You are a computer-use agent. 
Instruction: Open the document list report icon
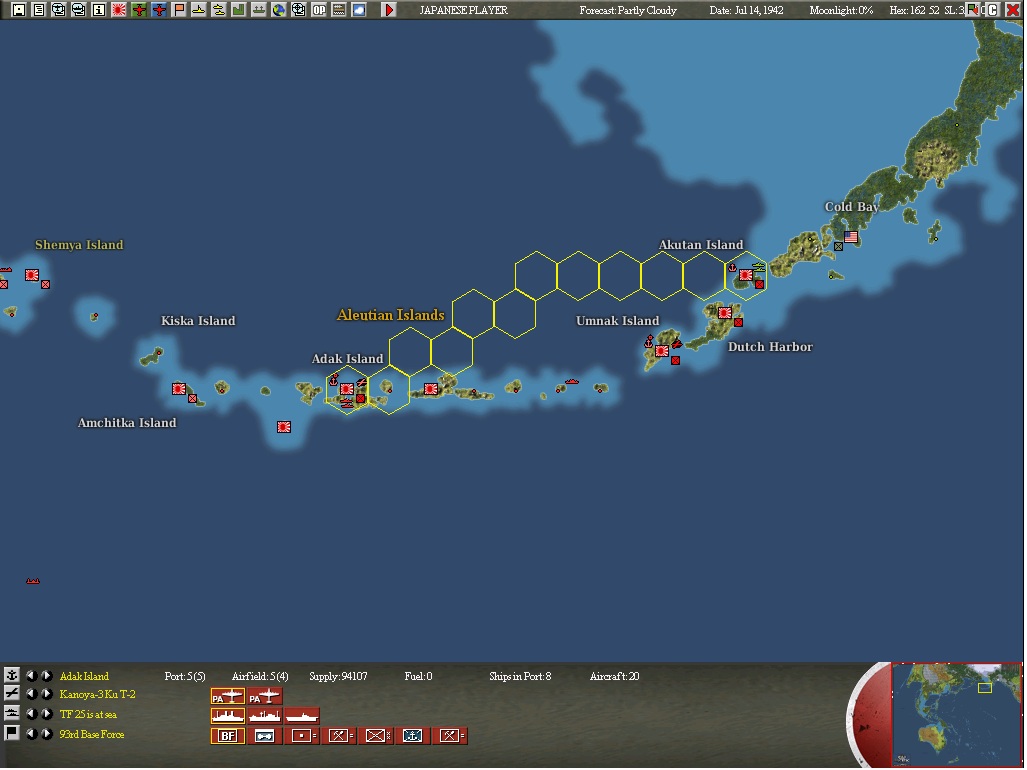39,10
